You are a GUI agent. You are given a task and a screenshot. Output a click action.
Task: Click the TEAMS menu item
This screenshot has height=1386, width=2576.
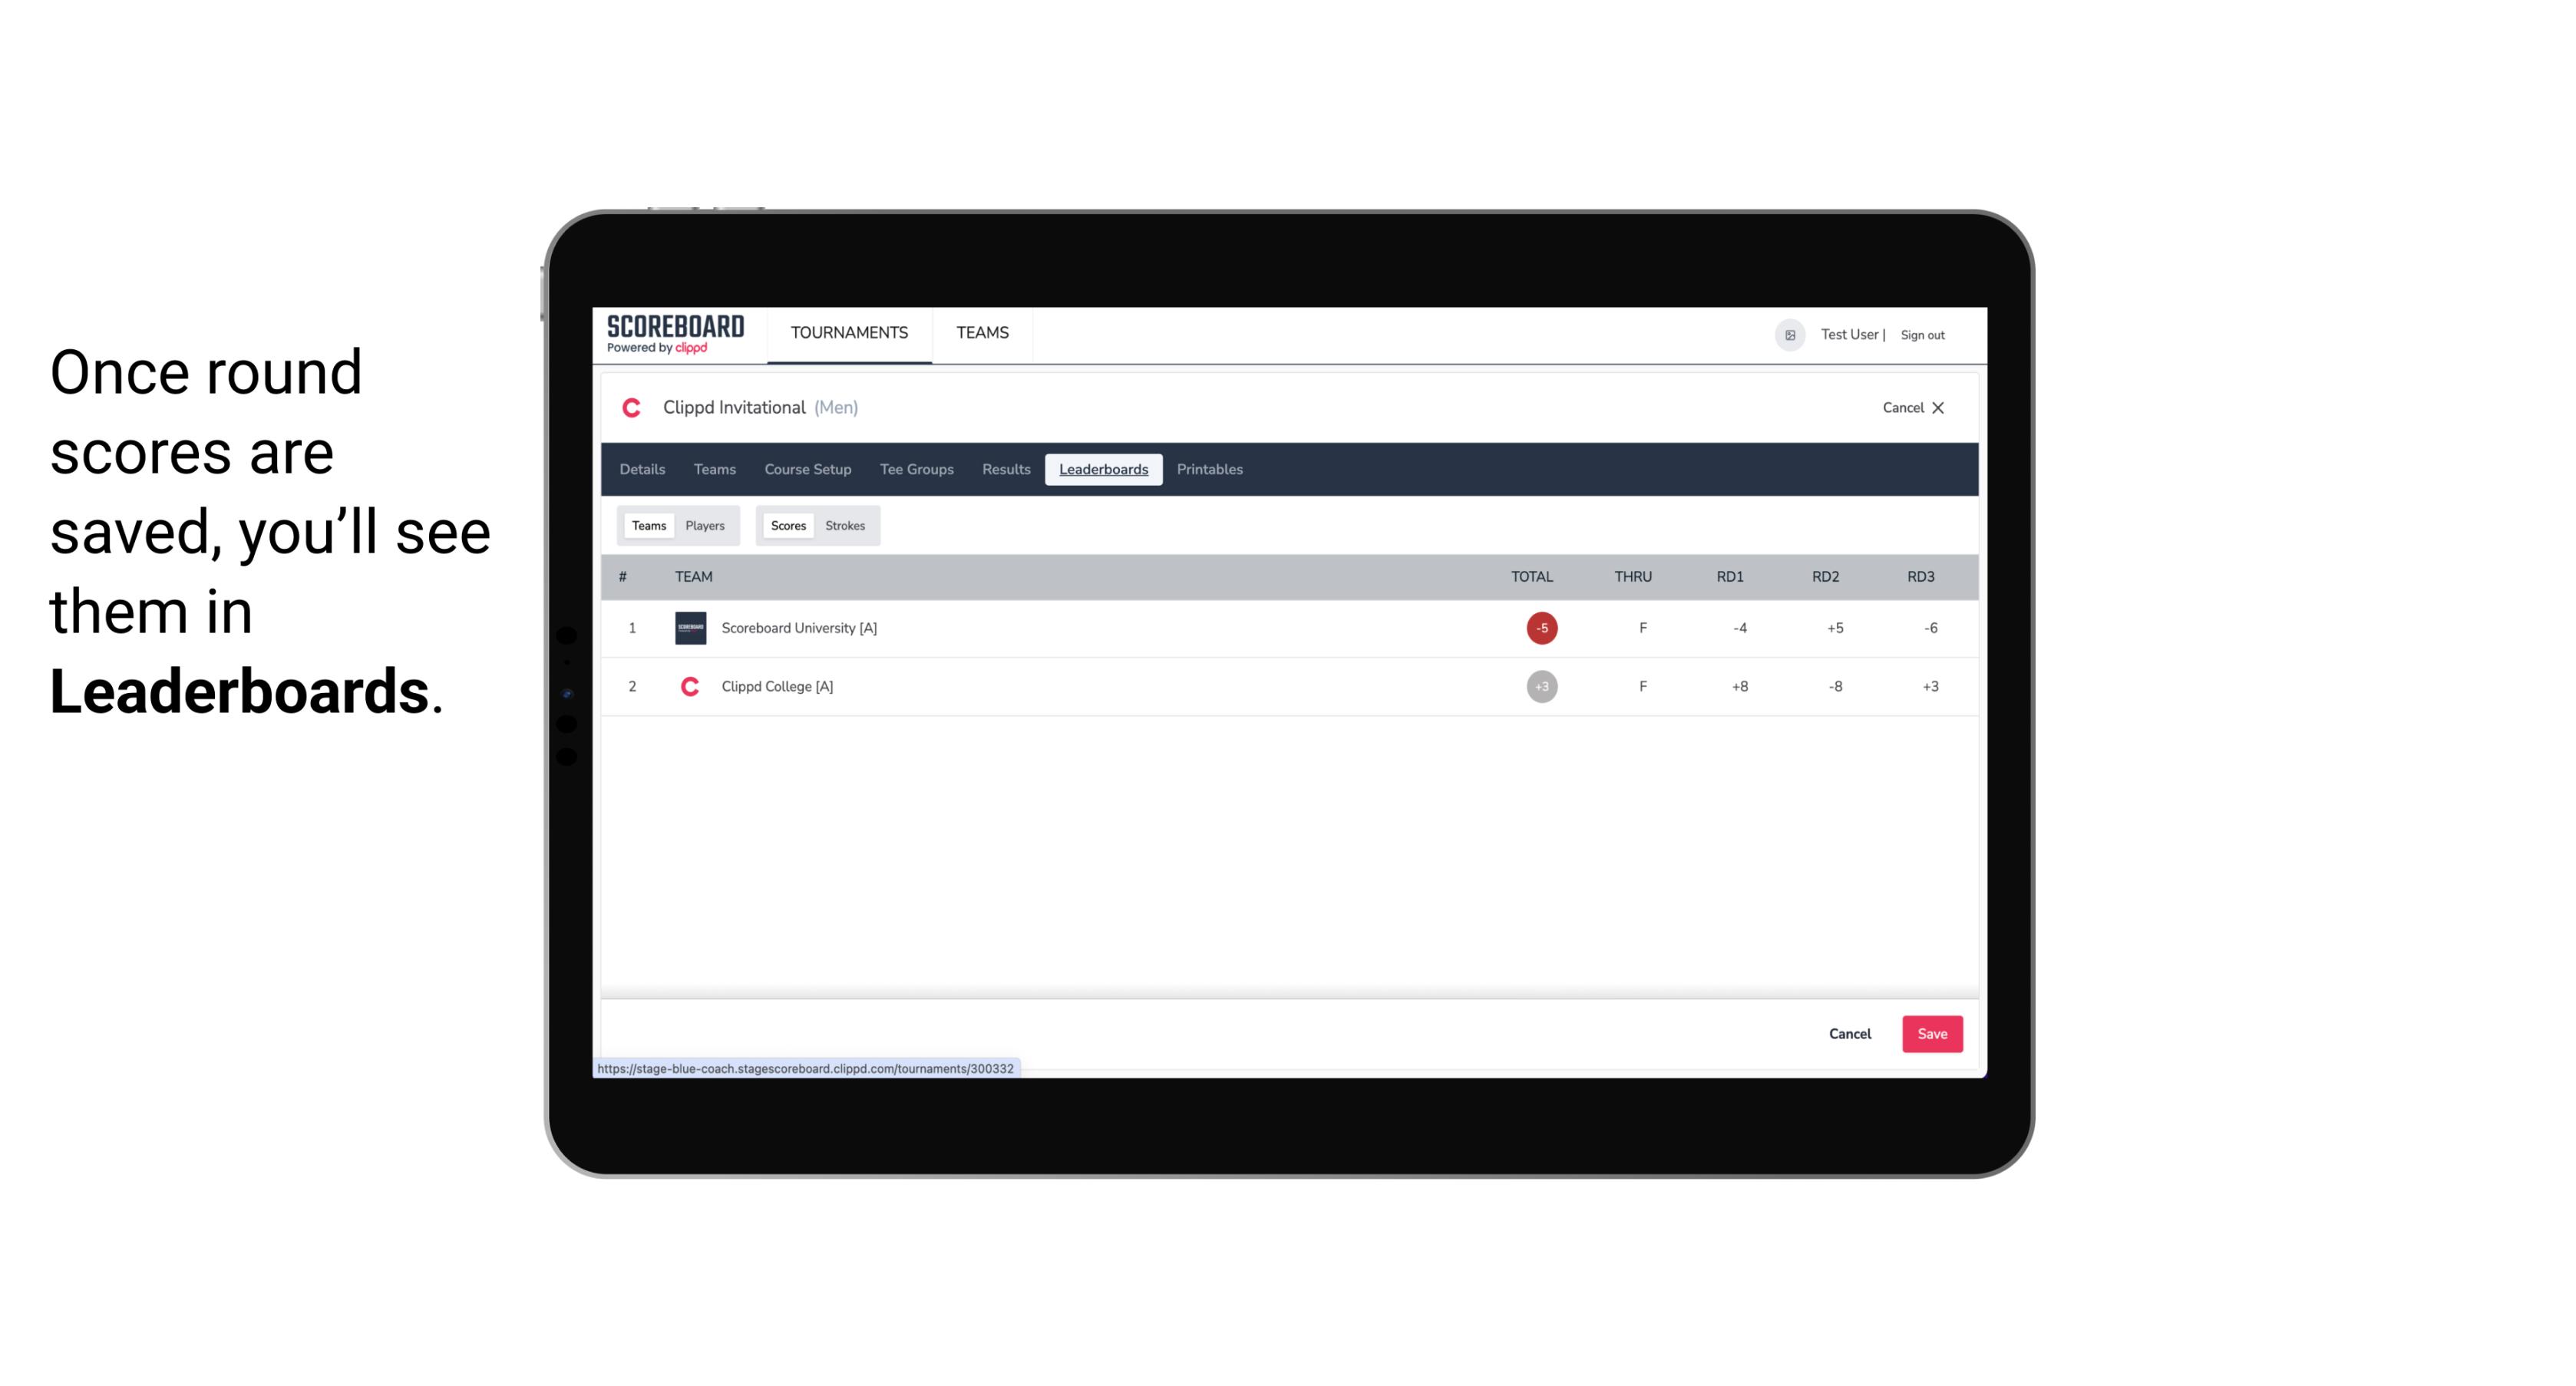click(982, 333)
